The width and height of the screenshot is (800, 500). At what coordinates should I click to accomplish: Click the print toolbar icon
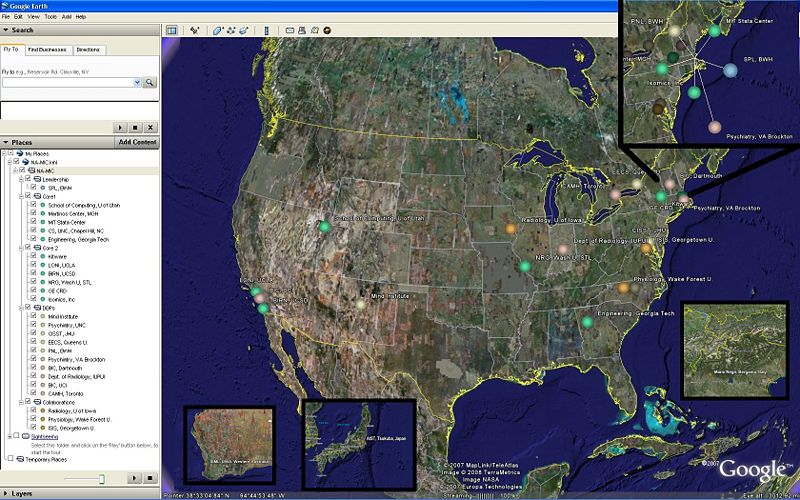(x=302, y=30)
